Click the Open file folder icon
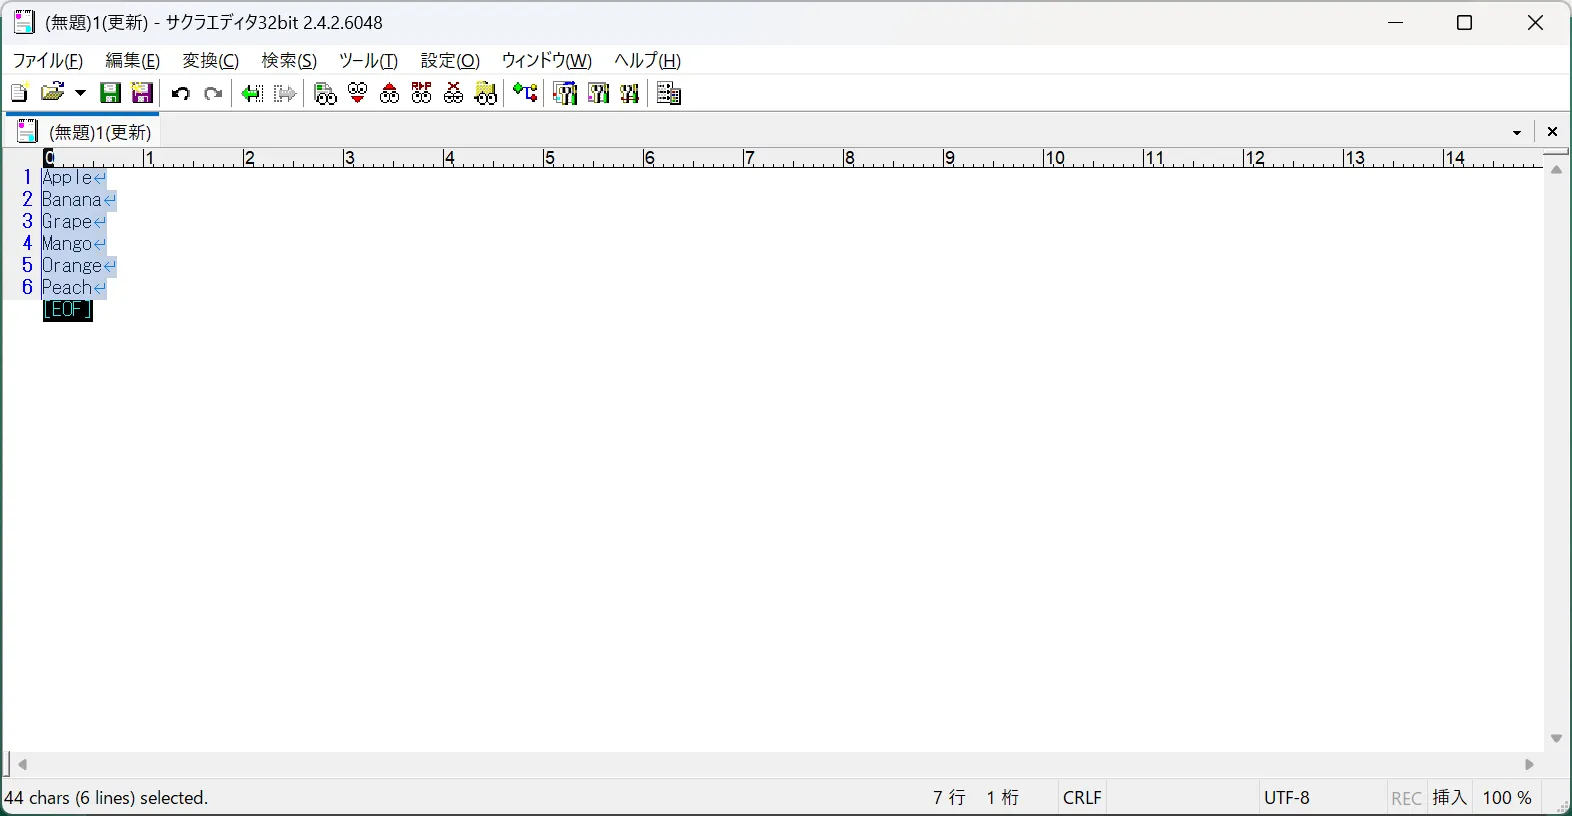This screenshot has width=1572, height=816. tap(52, 93)
